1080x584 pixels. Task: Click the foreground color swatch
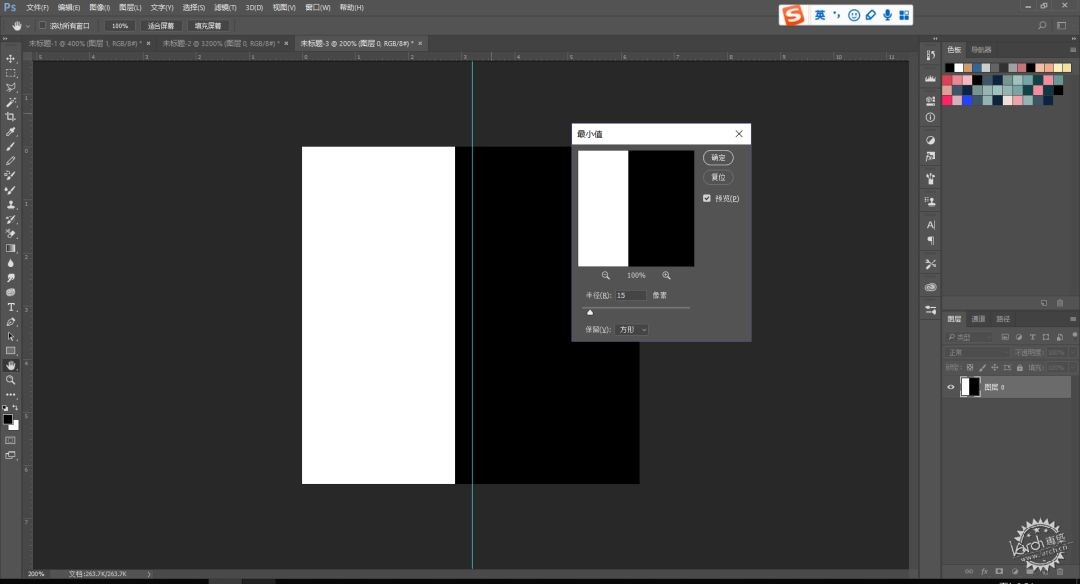[x=8, y=419]
